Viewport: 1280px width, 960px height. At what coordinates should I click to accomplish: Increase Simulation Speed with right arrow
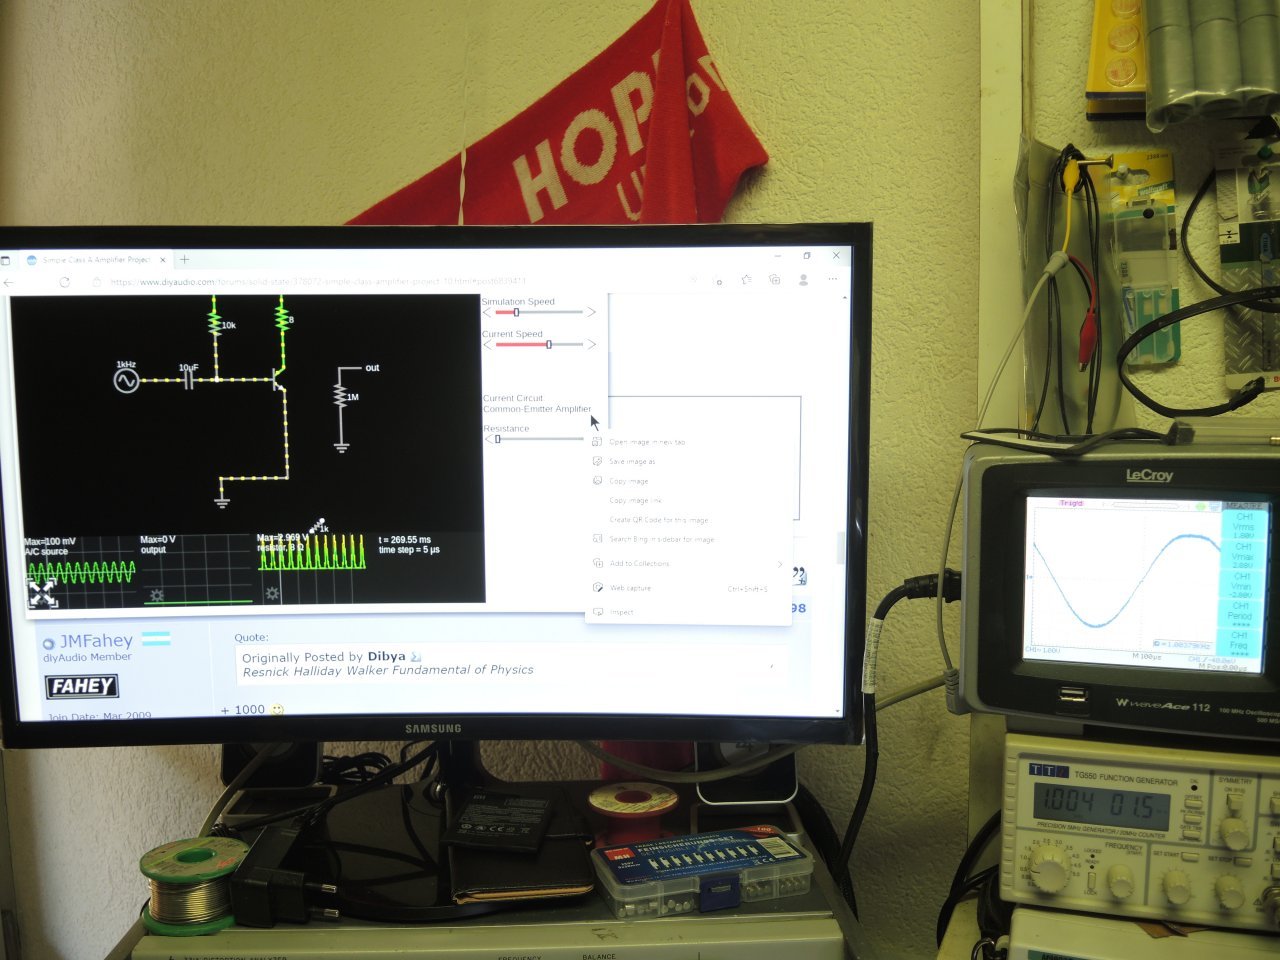pyautogui.click(x=591, y=312)
